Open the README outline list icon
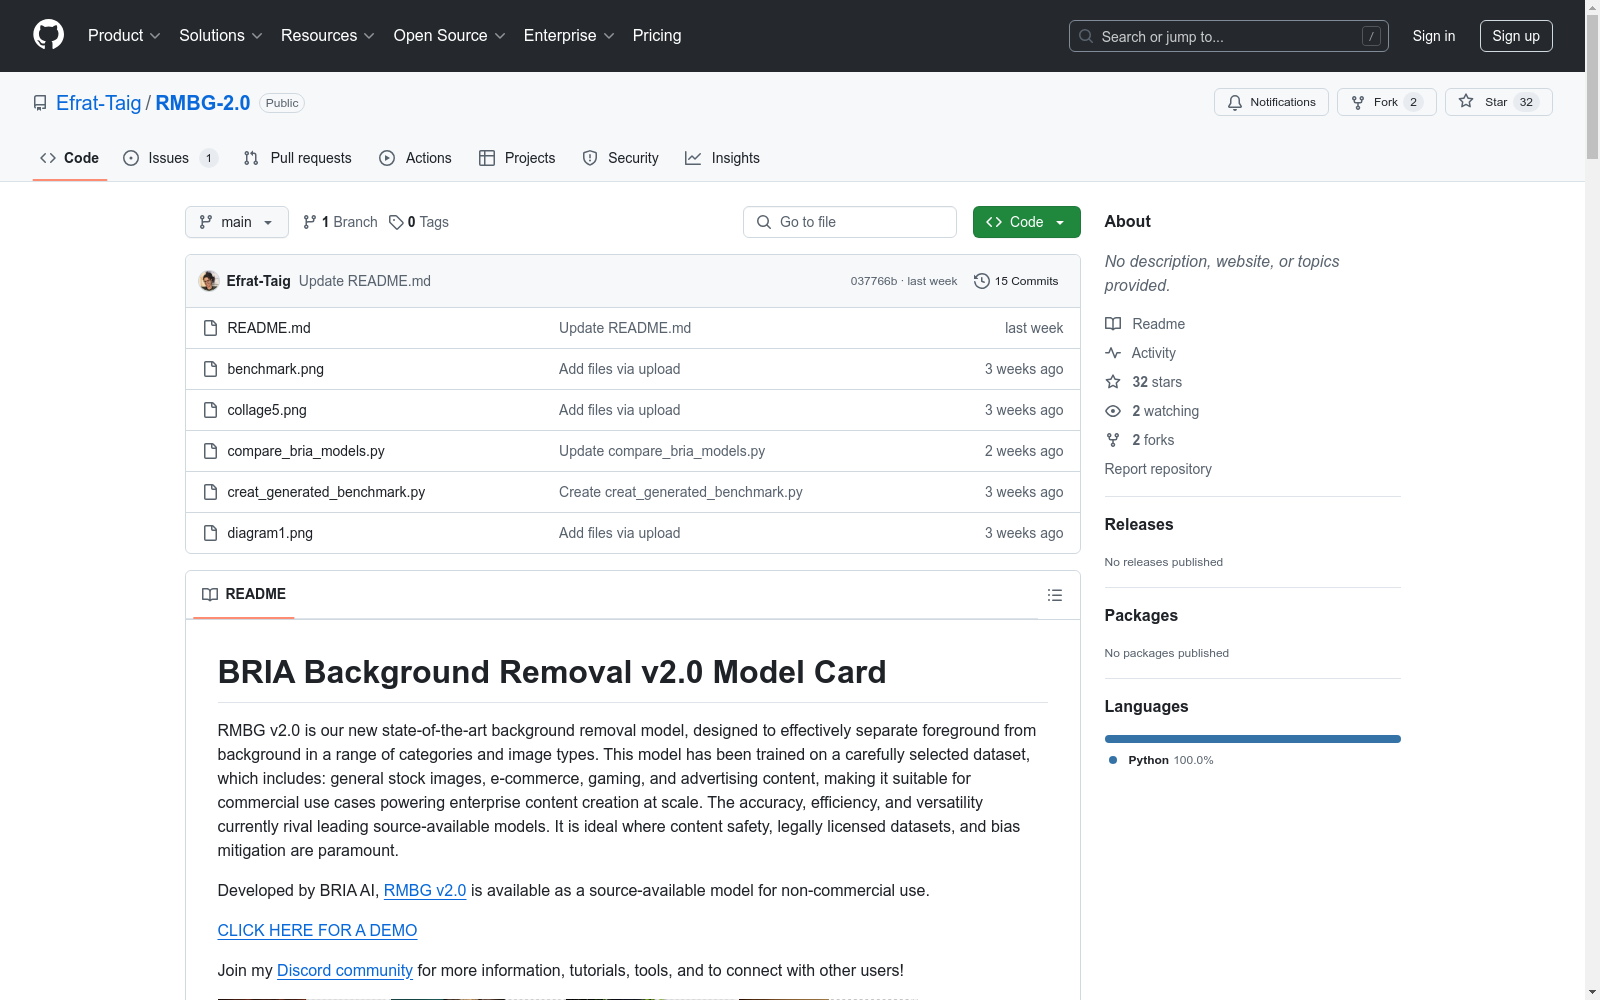The height and width of the screenshot is (1000, 1600). coord(1055,595)
